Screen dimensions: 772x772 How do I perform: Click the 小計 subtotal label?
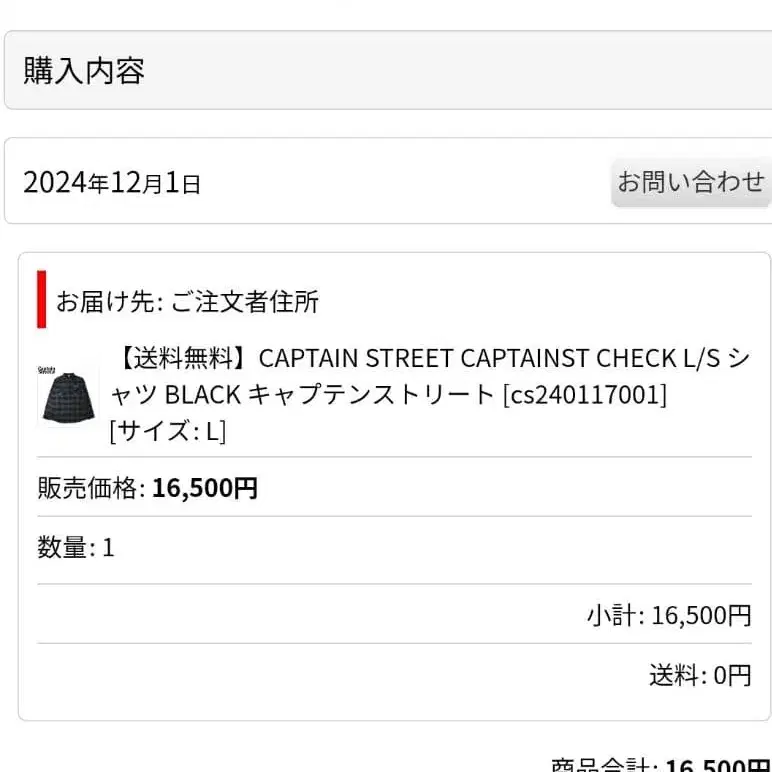tap(614, 615)
